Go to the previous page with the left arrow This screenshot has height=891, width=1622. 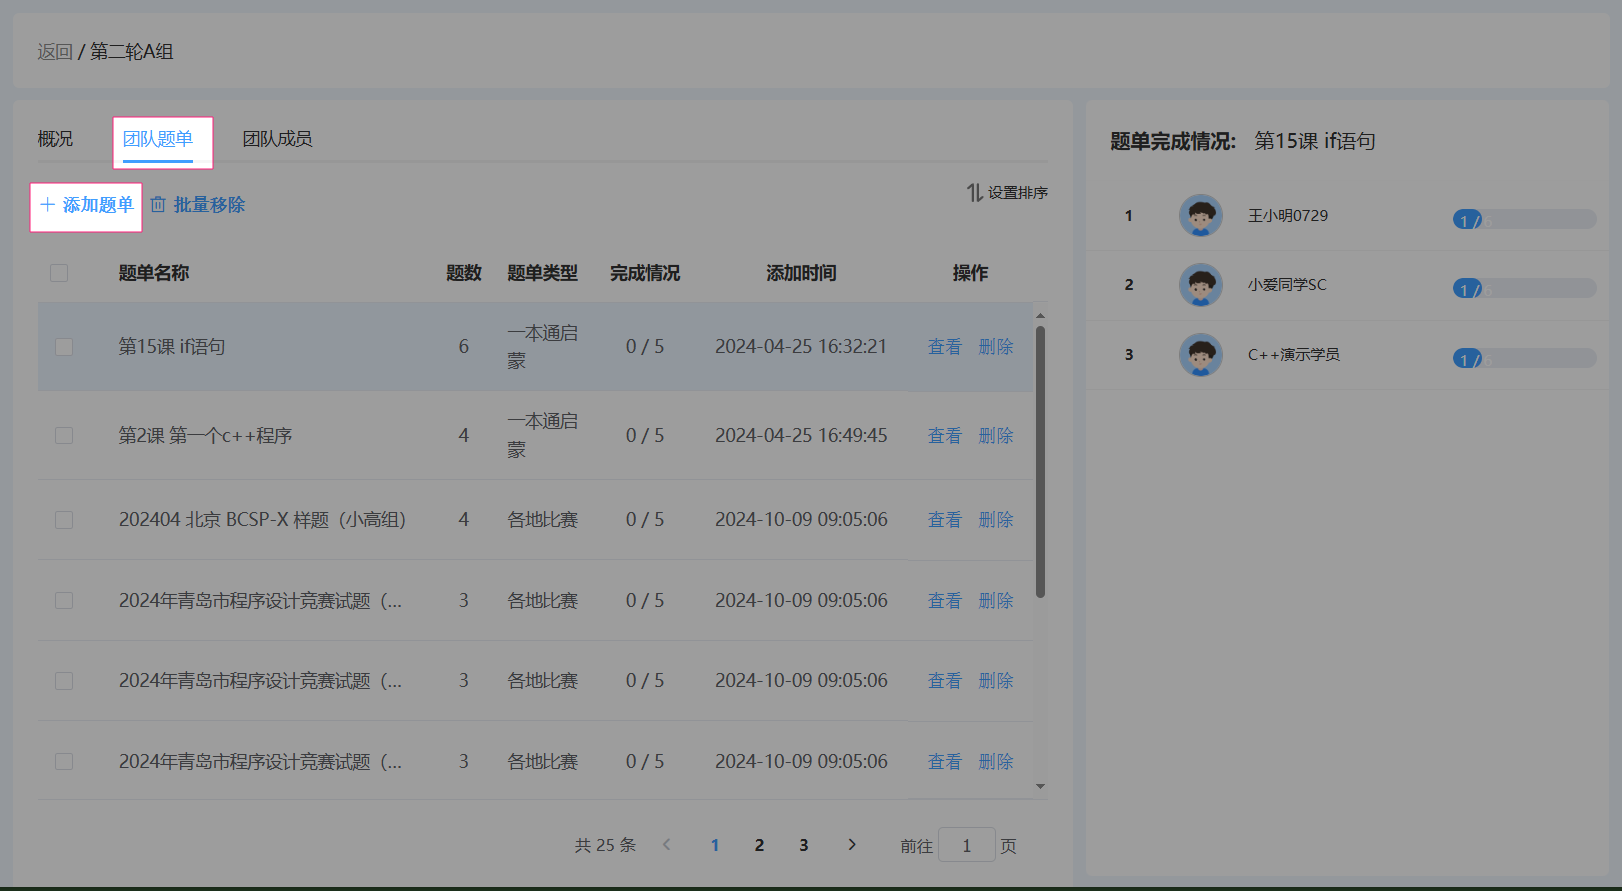point(667,845)
